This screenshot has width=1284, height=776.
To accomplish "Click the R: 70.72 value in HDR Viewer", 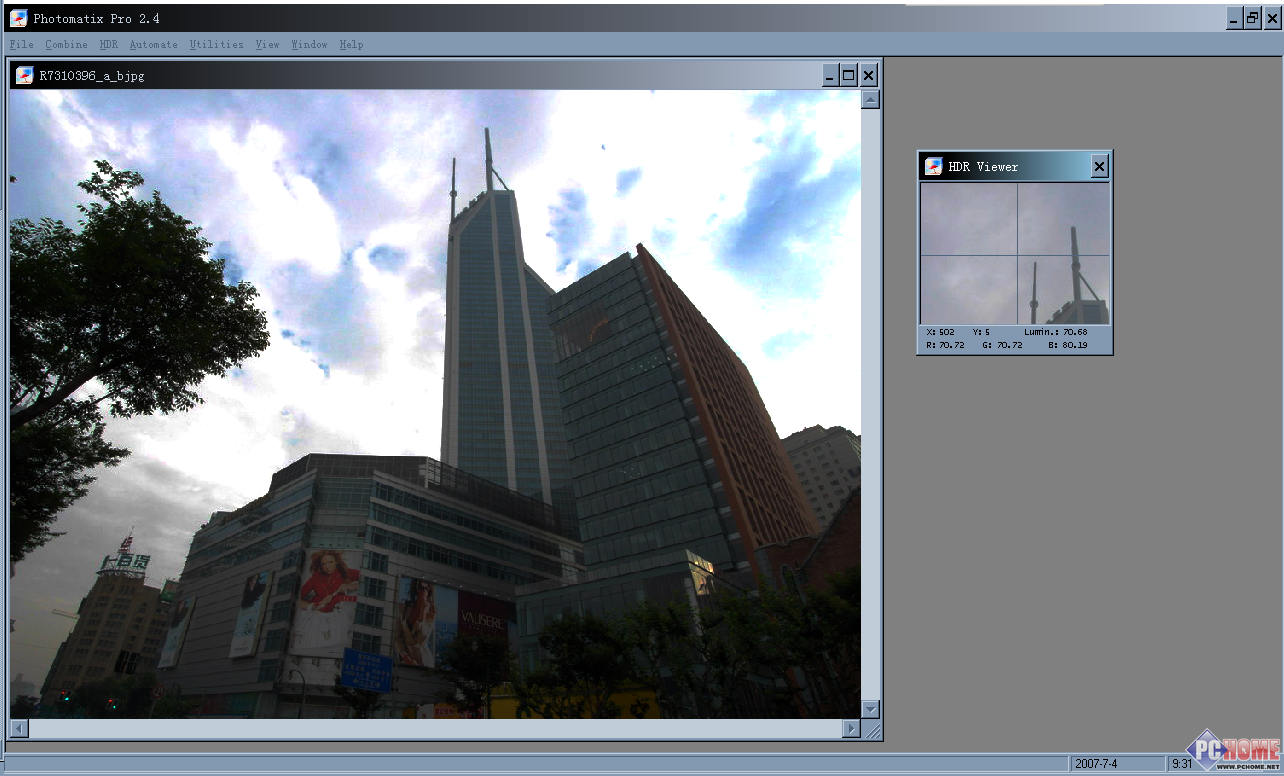I will tap(945, 345).
